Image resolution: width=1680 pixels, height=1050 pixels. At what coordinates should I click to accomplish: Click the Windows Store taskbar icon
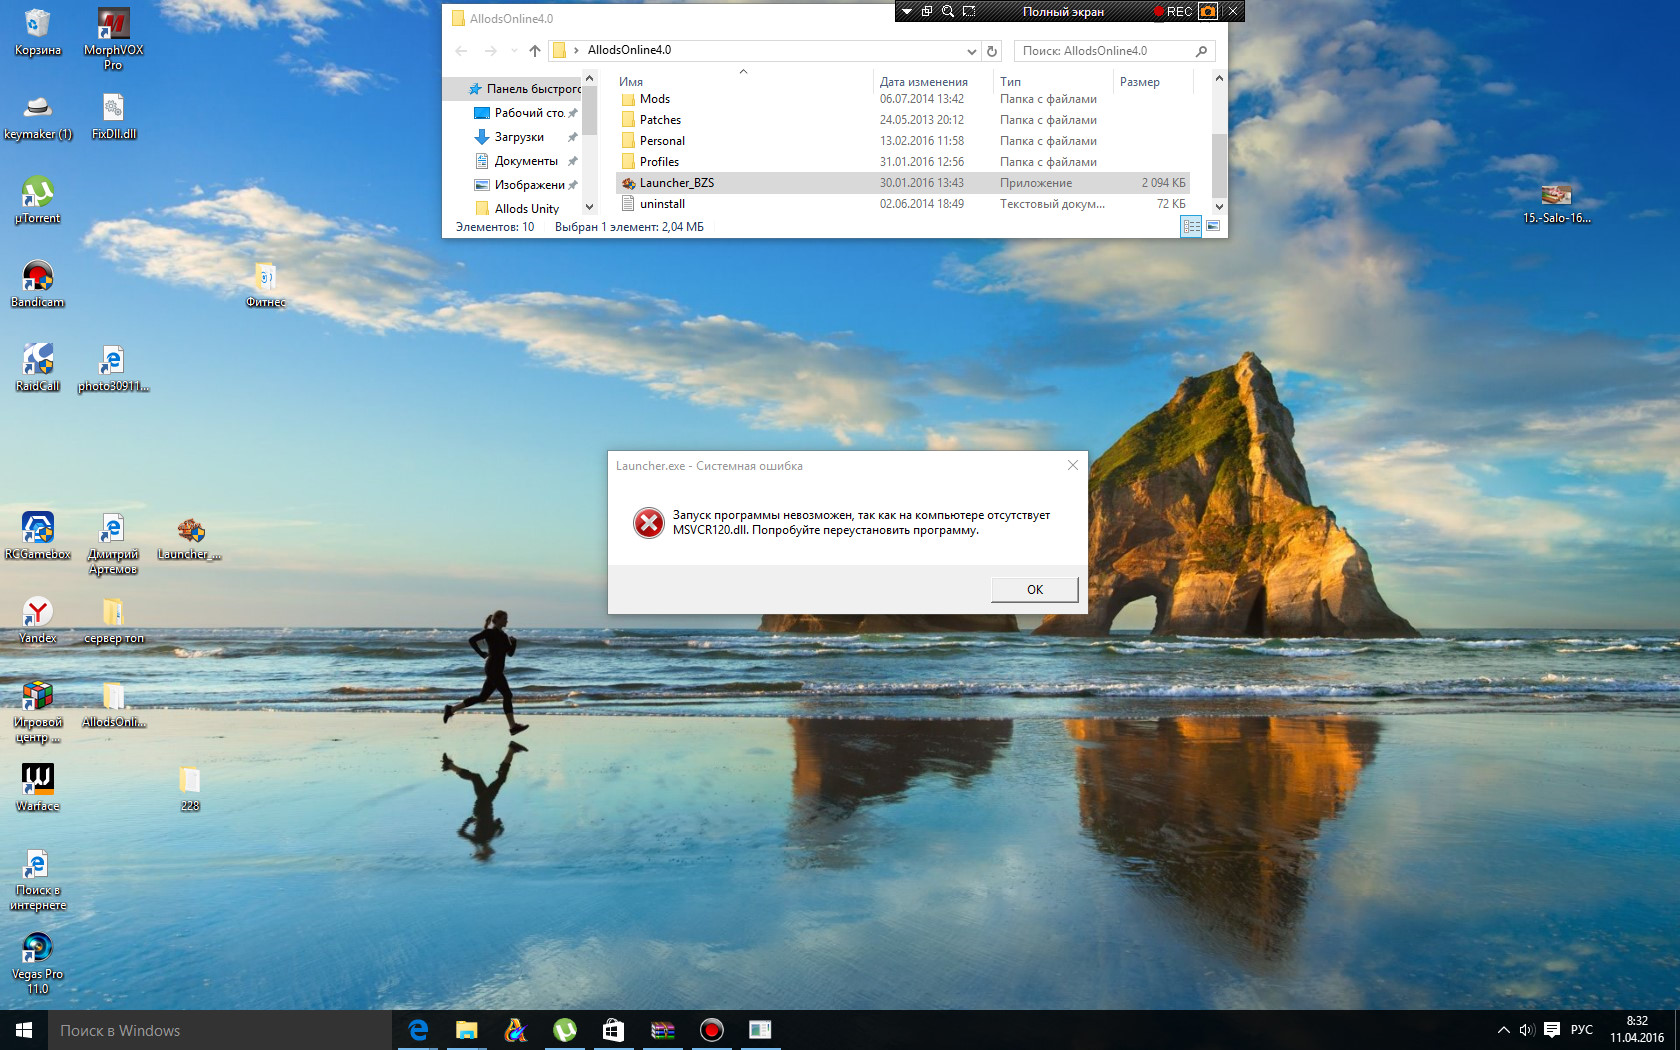pos(613,1030)
